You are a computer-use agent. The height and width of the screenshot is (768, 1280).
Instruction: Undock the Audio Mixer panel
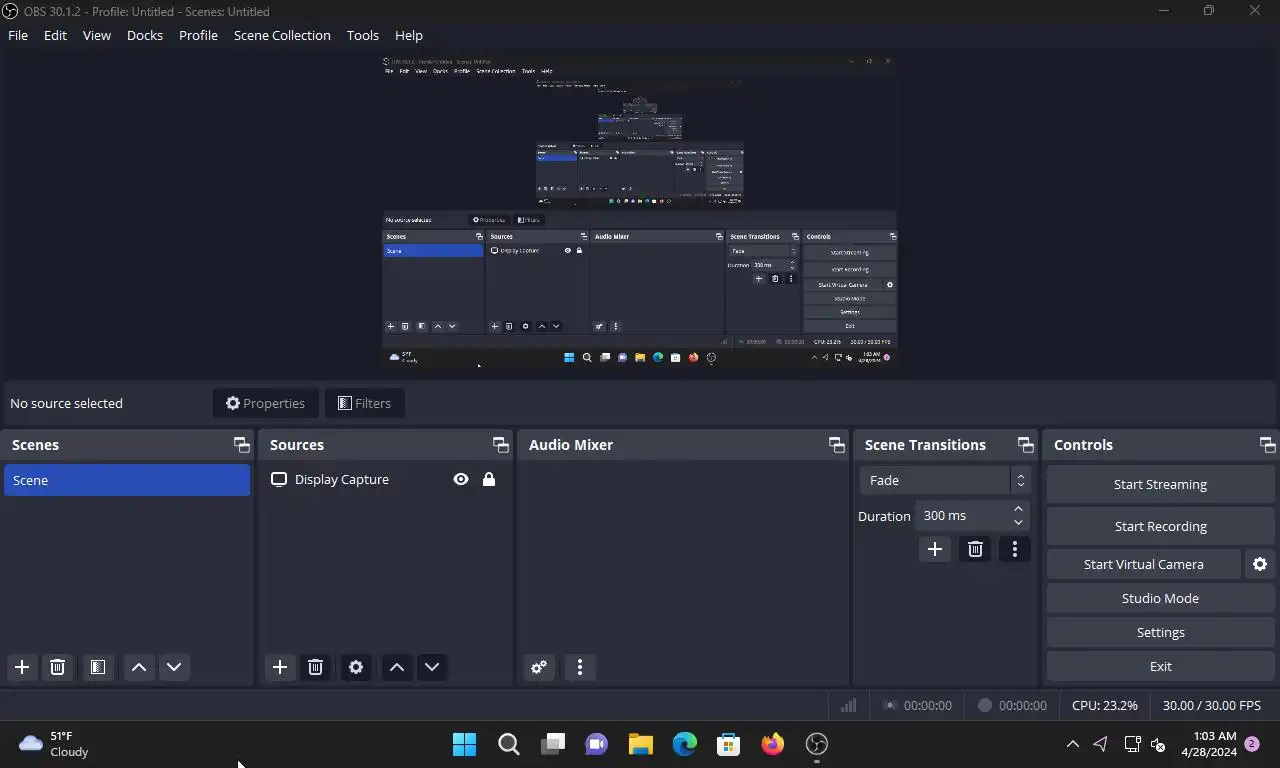pyautogui.click(x=837, y=445)
